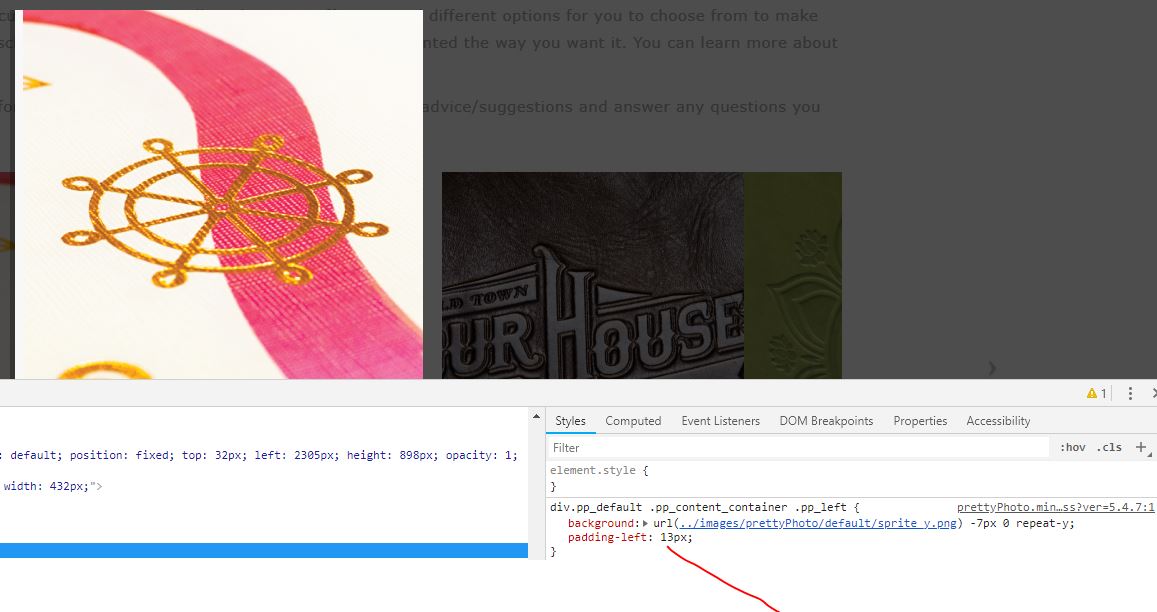The height and width of the screenshot is (612, 1157).
Task: Focus the styles Filter input field
Action: click(x=798, y=447)
